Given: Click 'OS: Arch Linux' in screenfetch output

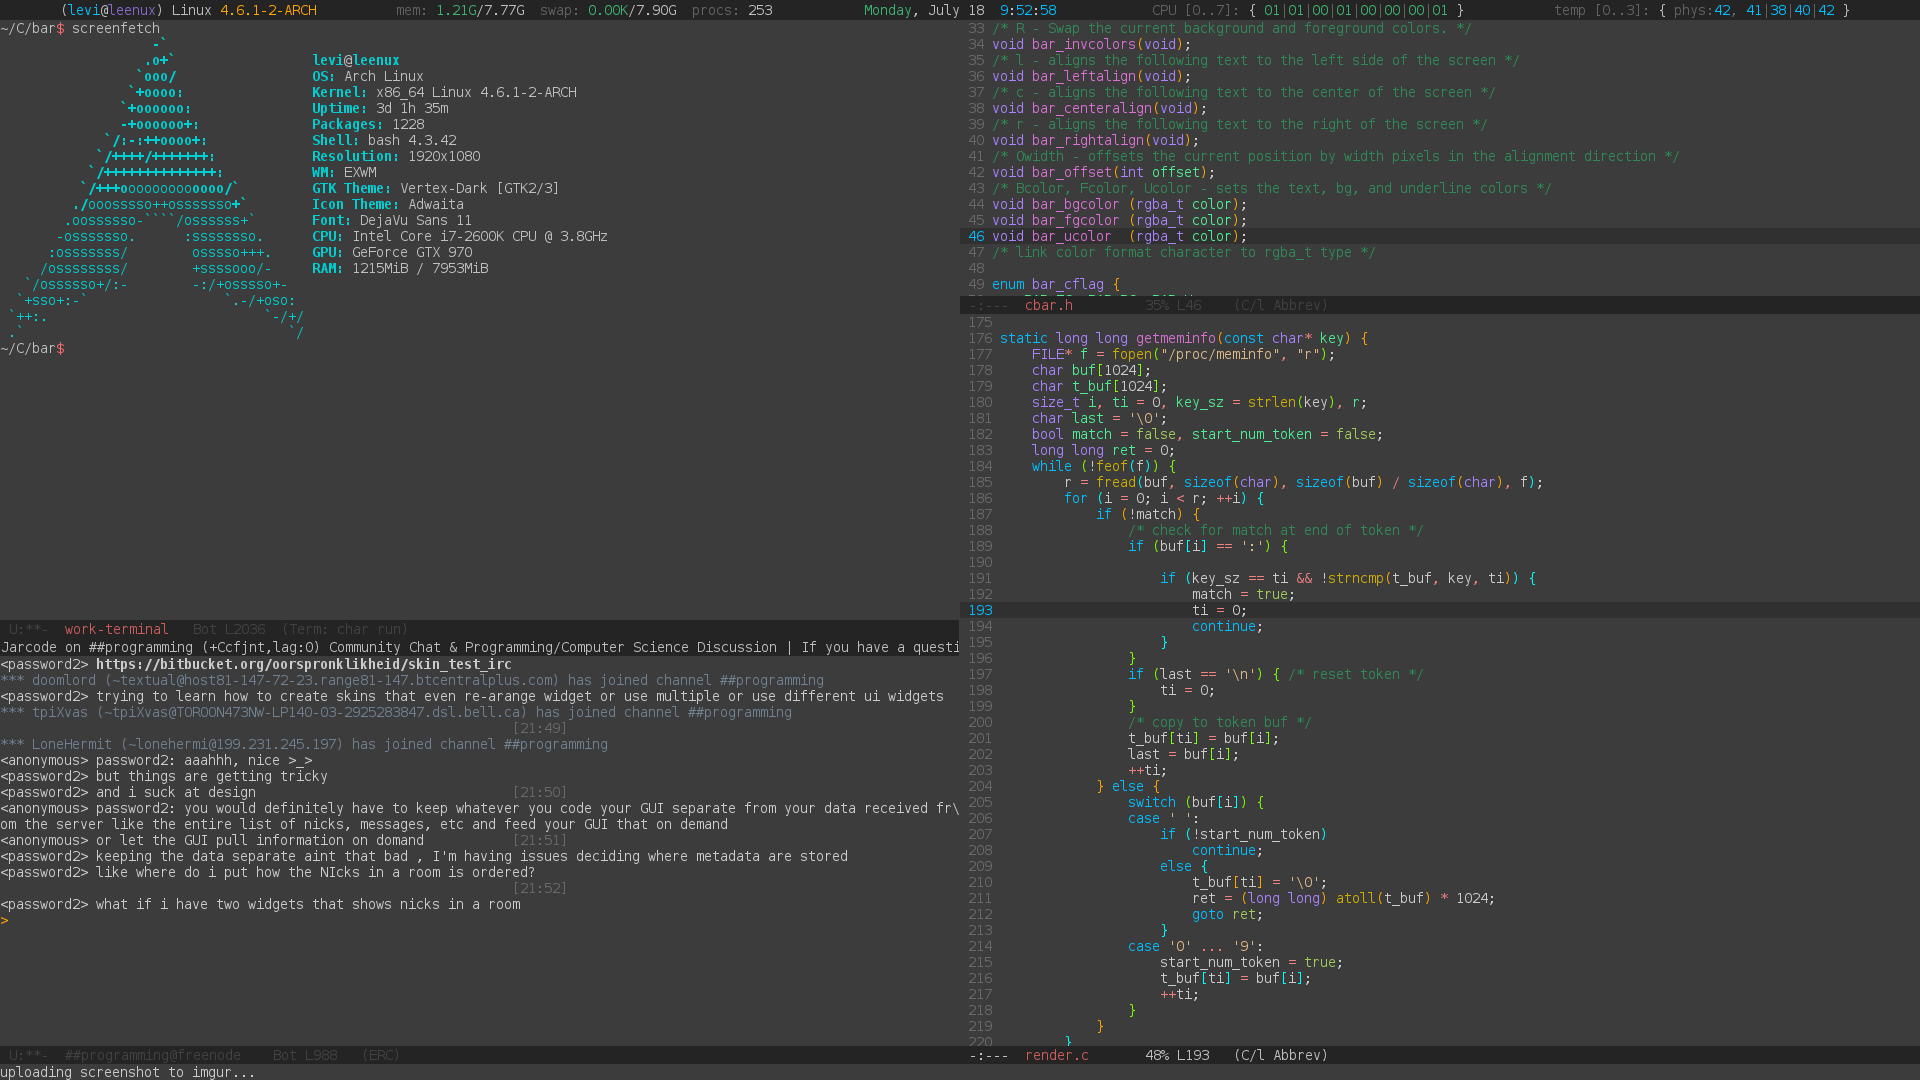Looking at the screenshot, I should coord(368,76).
